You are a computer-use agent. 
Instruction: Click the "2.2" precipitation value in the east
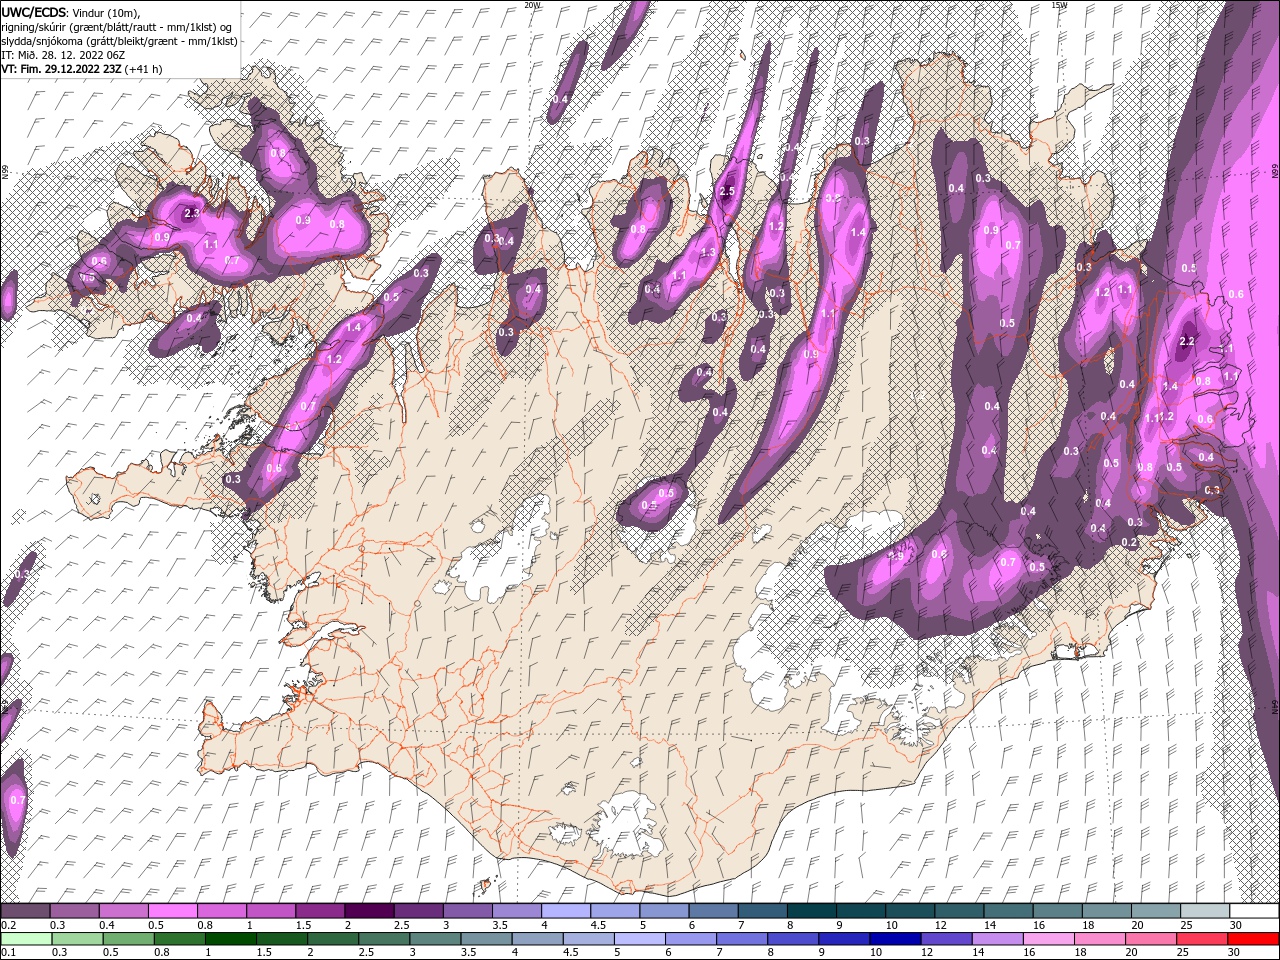(1188, 342)
